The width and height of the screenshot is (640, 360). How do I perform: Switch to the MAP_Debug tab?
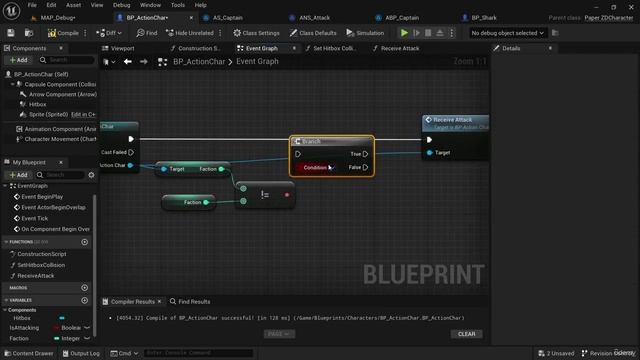[x=58, y=18]
